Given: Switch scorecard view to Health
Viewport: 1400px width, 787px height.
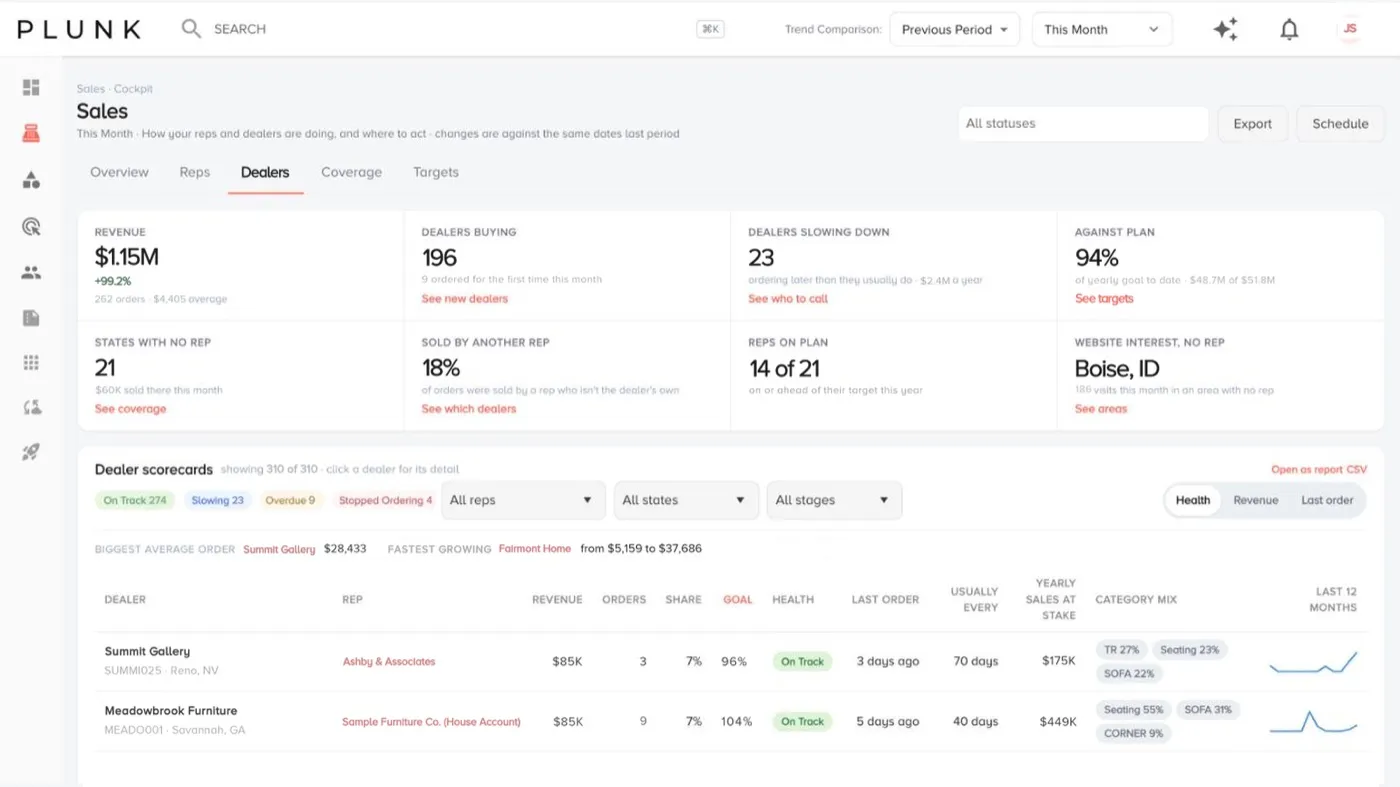Looking at the screenshot, I should tap(1193, 500).
